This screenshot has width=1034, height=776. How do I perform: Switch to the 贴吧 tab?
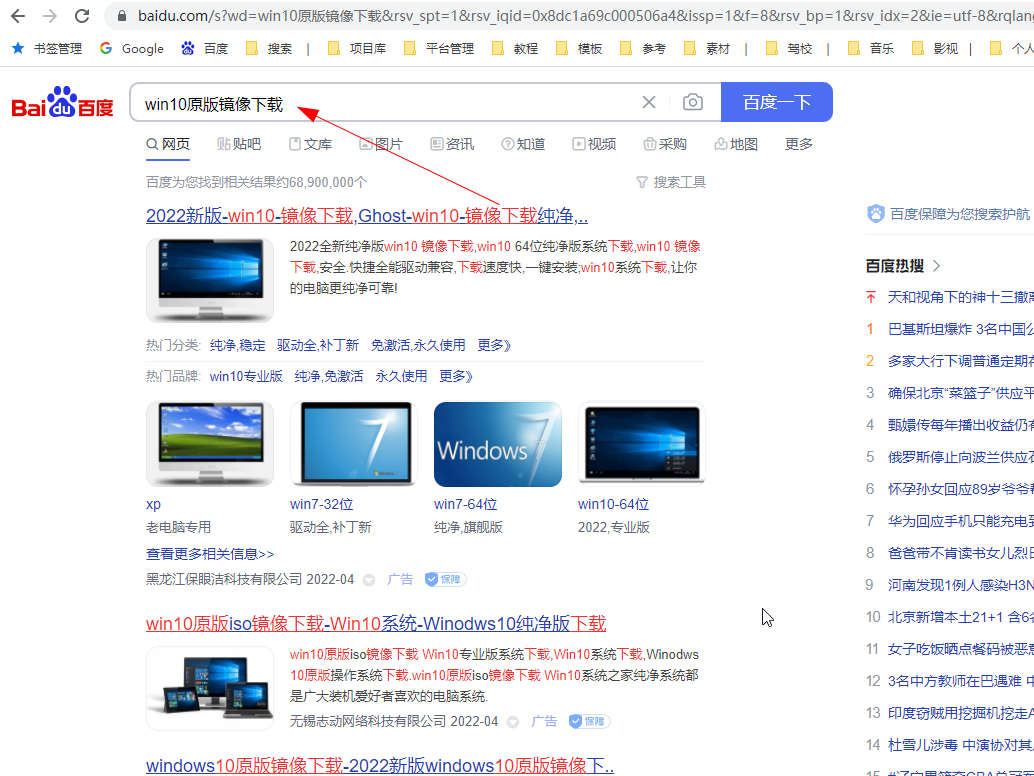pyautogui.click(x=239, y=144)
